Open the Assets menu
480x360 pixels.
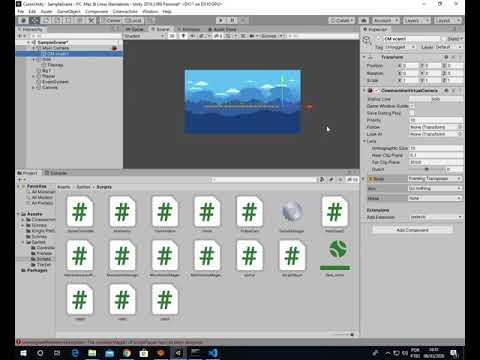click(x=46, y=11)
